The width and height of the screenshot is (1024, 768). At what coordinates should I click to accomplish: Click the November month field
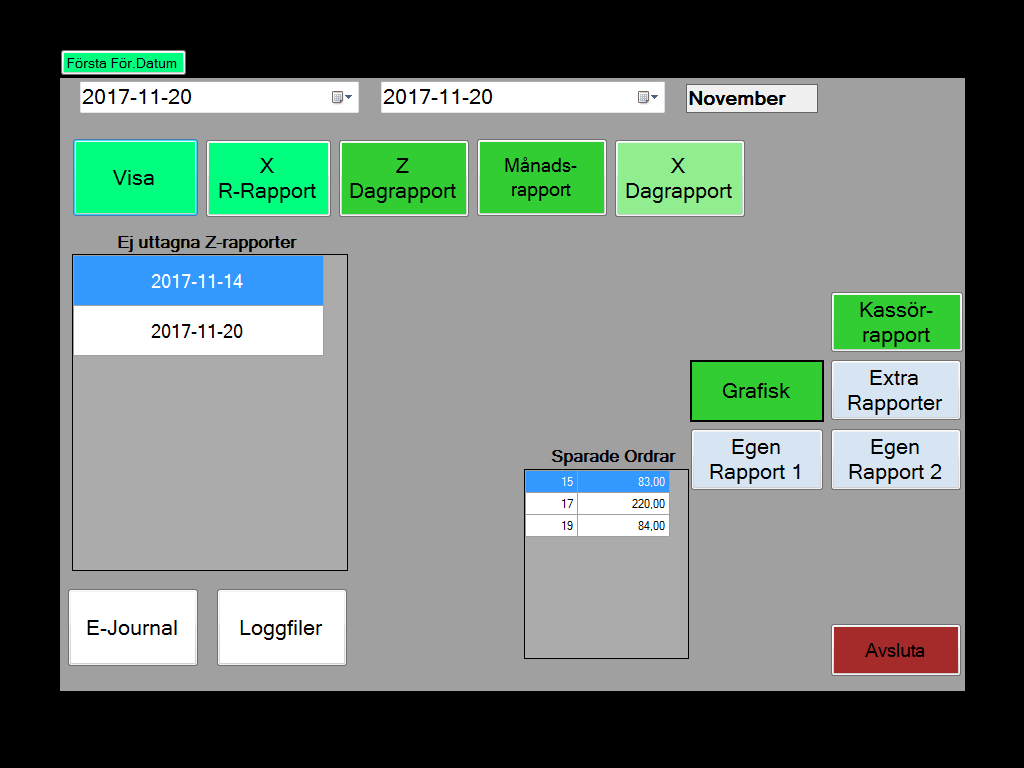pos(752,99)
